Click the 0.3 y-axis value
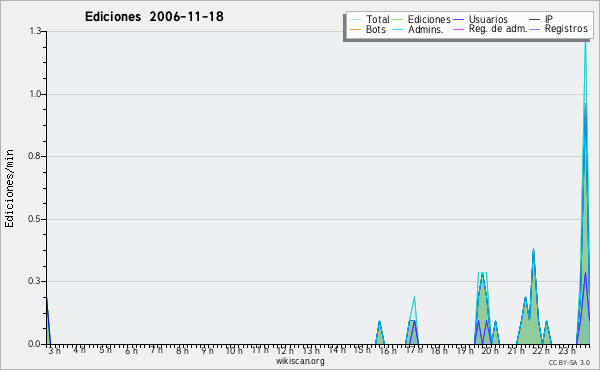This screenshot has height=370, width=600. [x=34, y=281]
